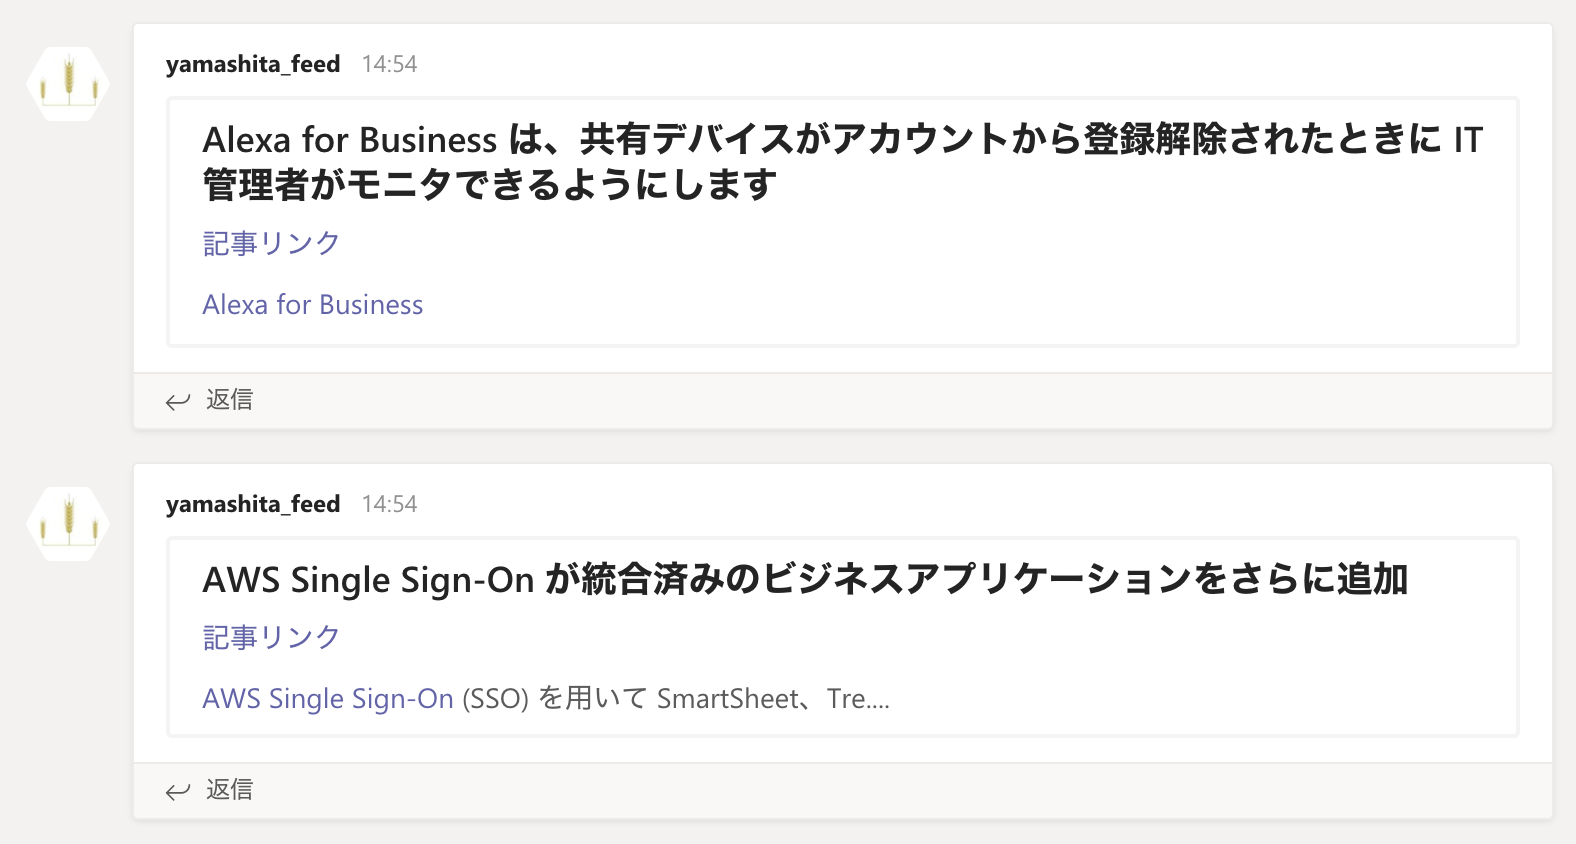This screenshot has width=1576, height=844.
Task: Click the headline AWS Single Sign-On が統合済み
Action: pos(805,580)
